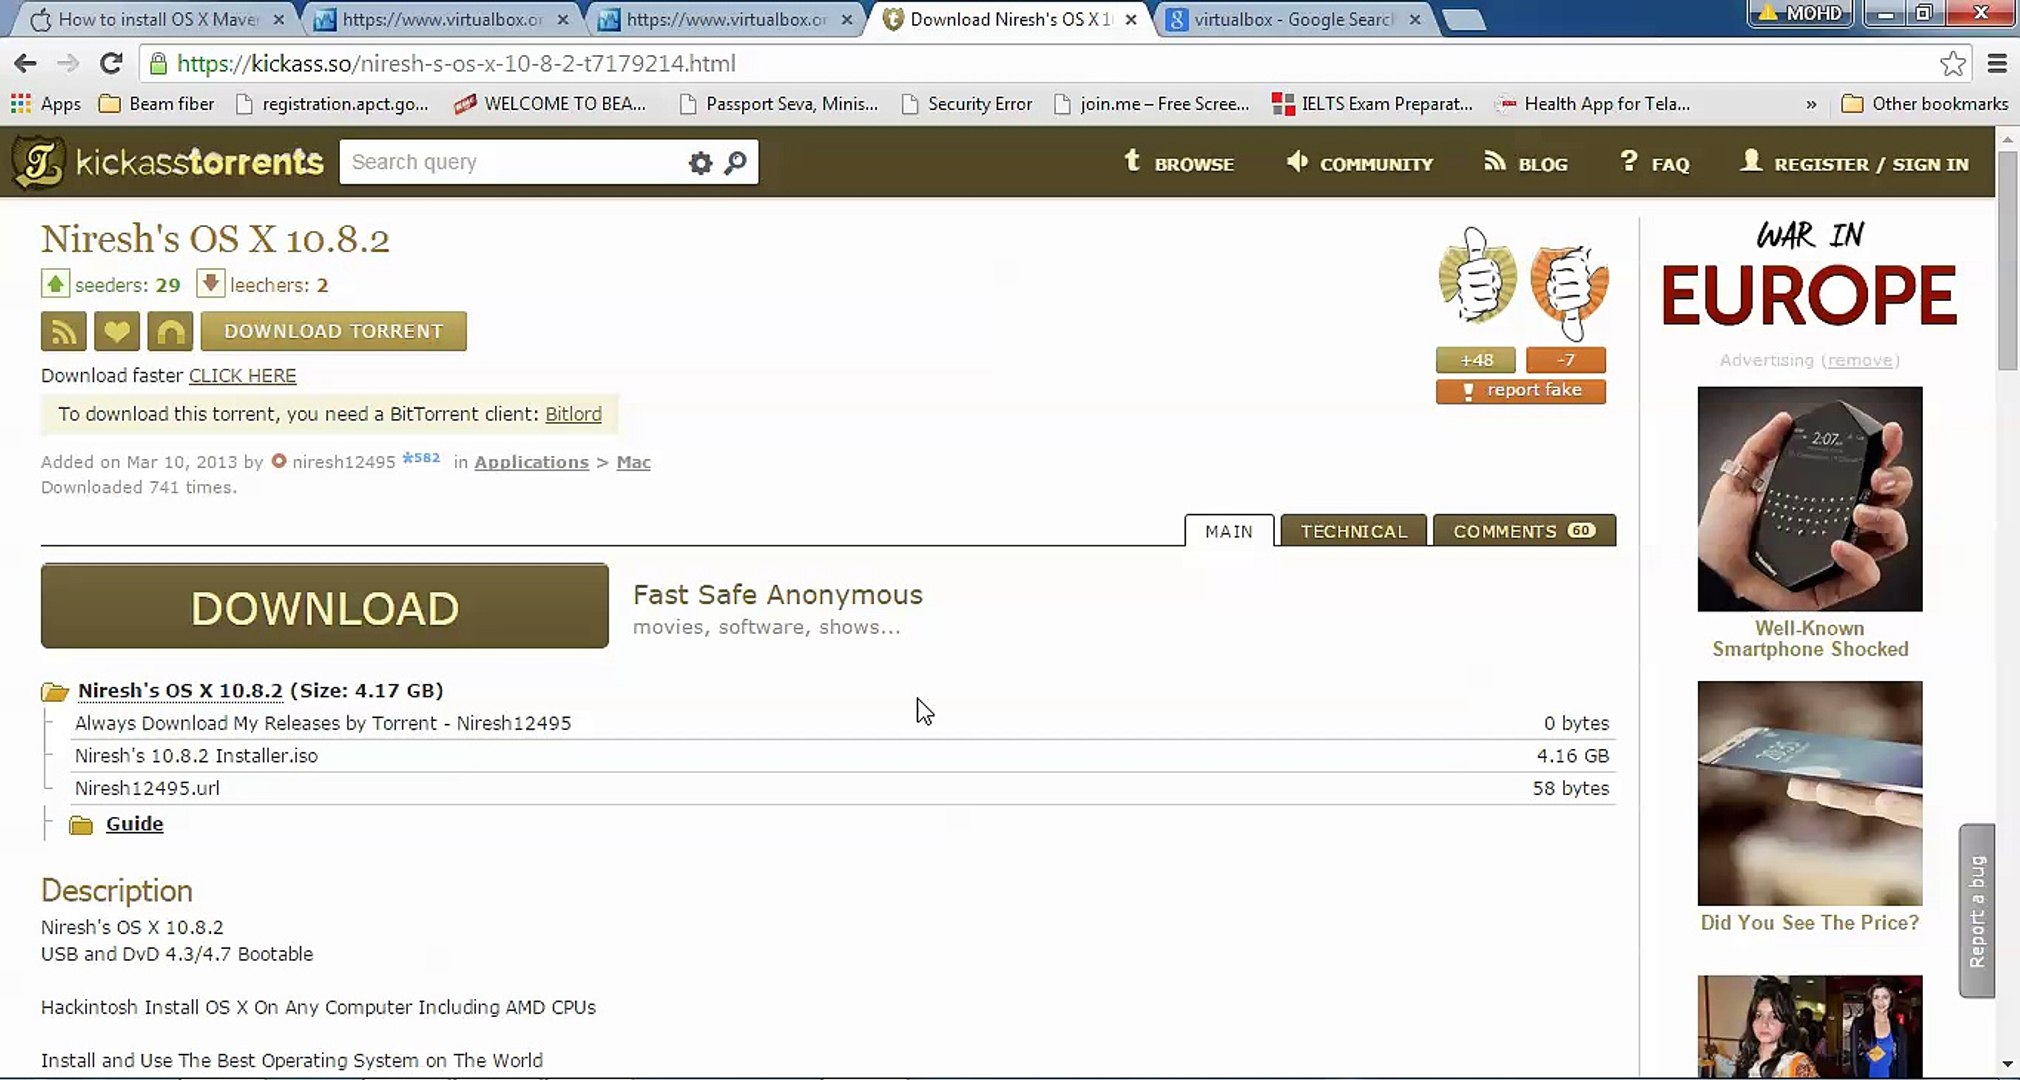This screenshot has height=1080, width=2020.
Task: Click the Report a bug side tab
Action: [1977, 911]
